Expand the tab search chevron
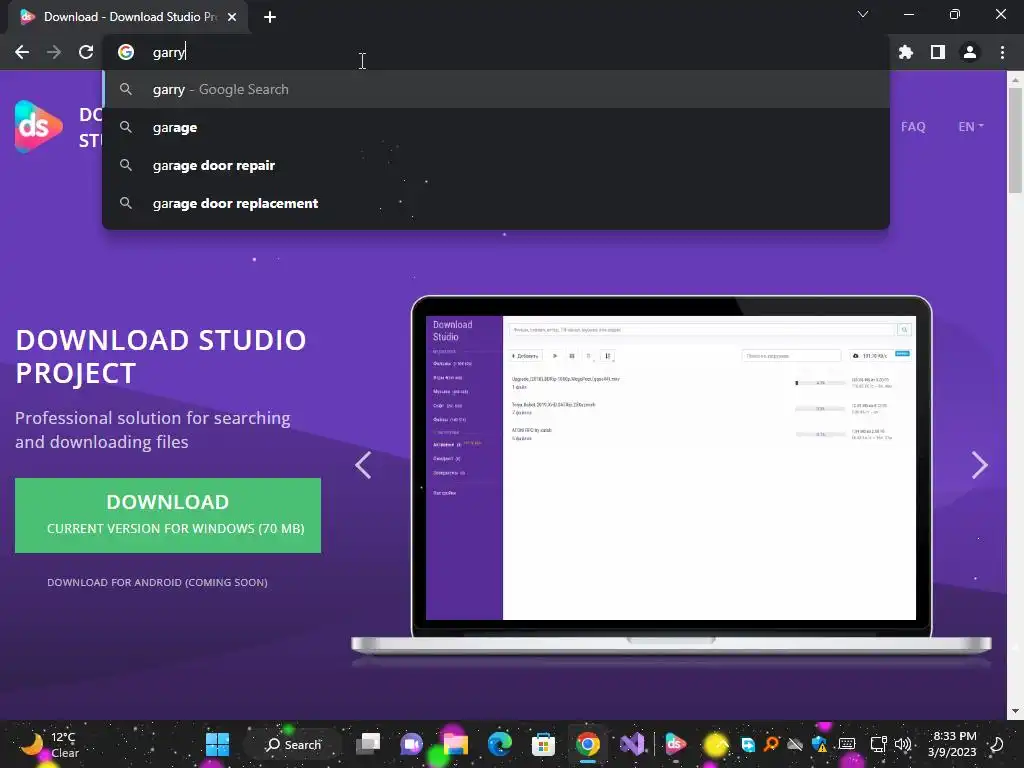 863,14
